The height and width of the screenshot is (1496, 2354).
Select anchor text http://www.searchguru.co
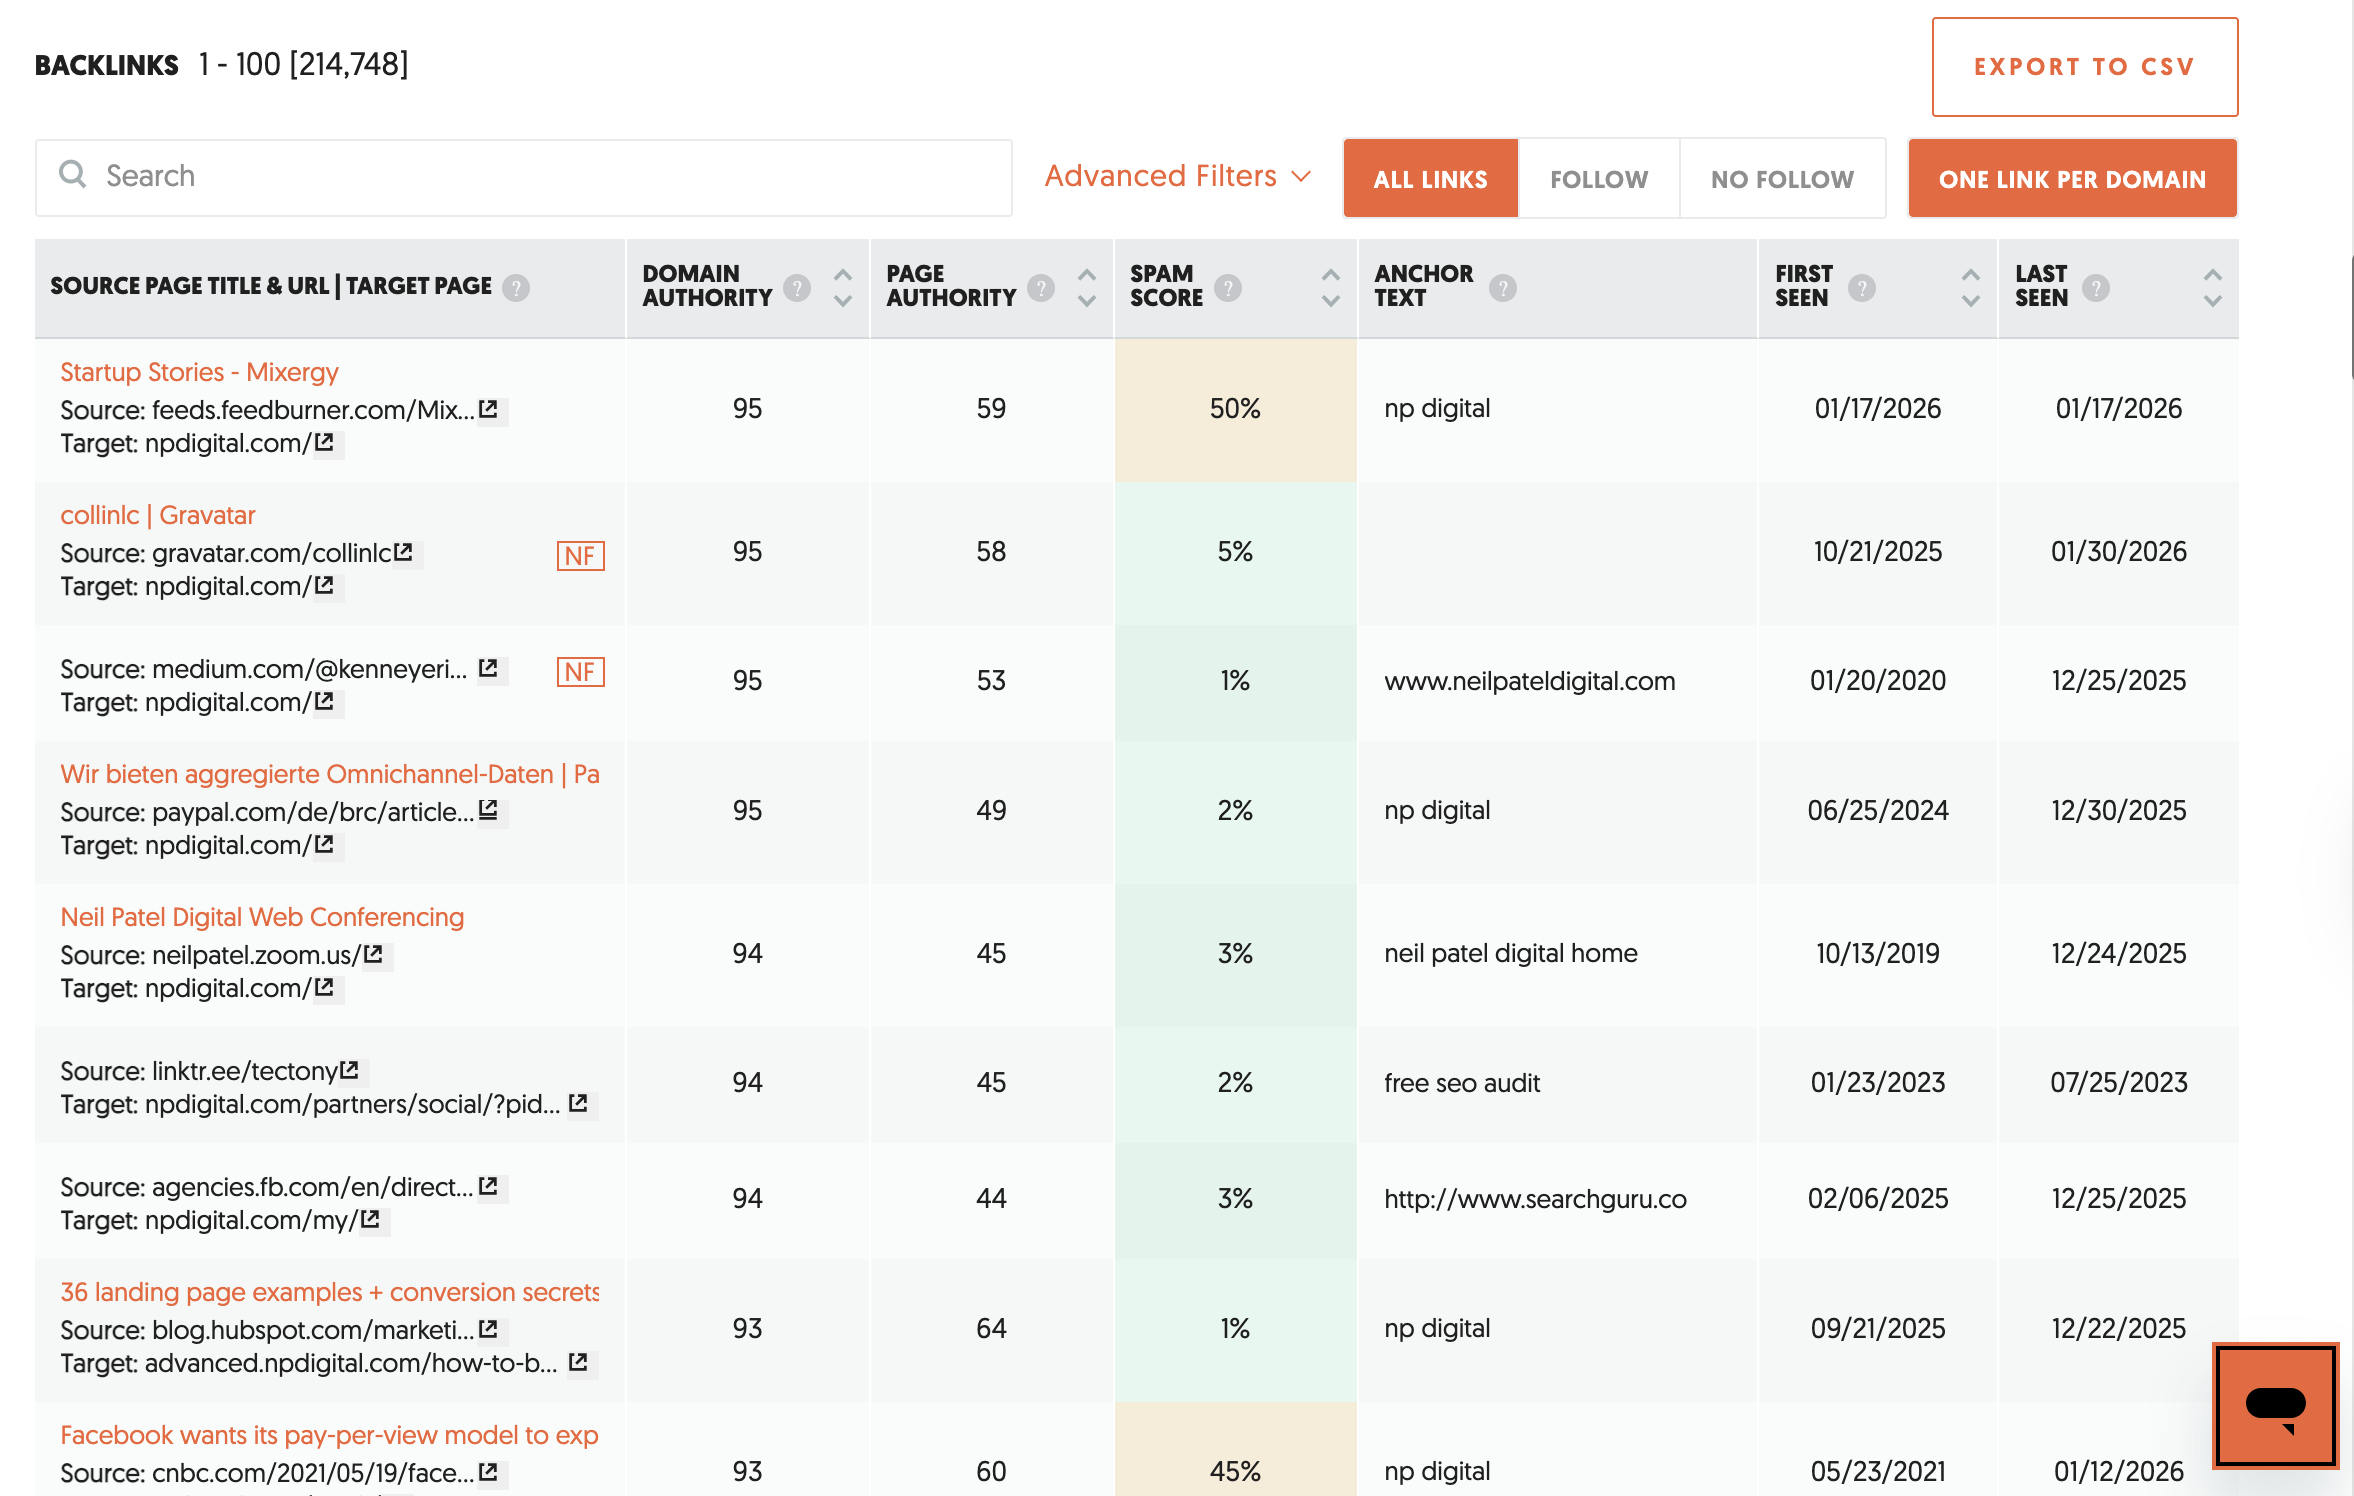click(x=1536, y=1199)
